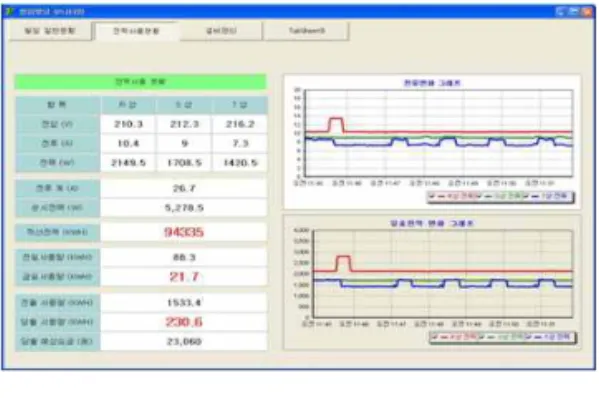Open the app icon in the title bar
The width and height of the screenshot is (599, 398).
10,11
